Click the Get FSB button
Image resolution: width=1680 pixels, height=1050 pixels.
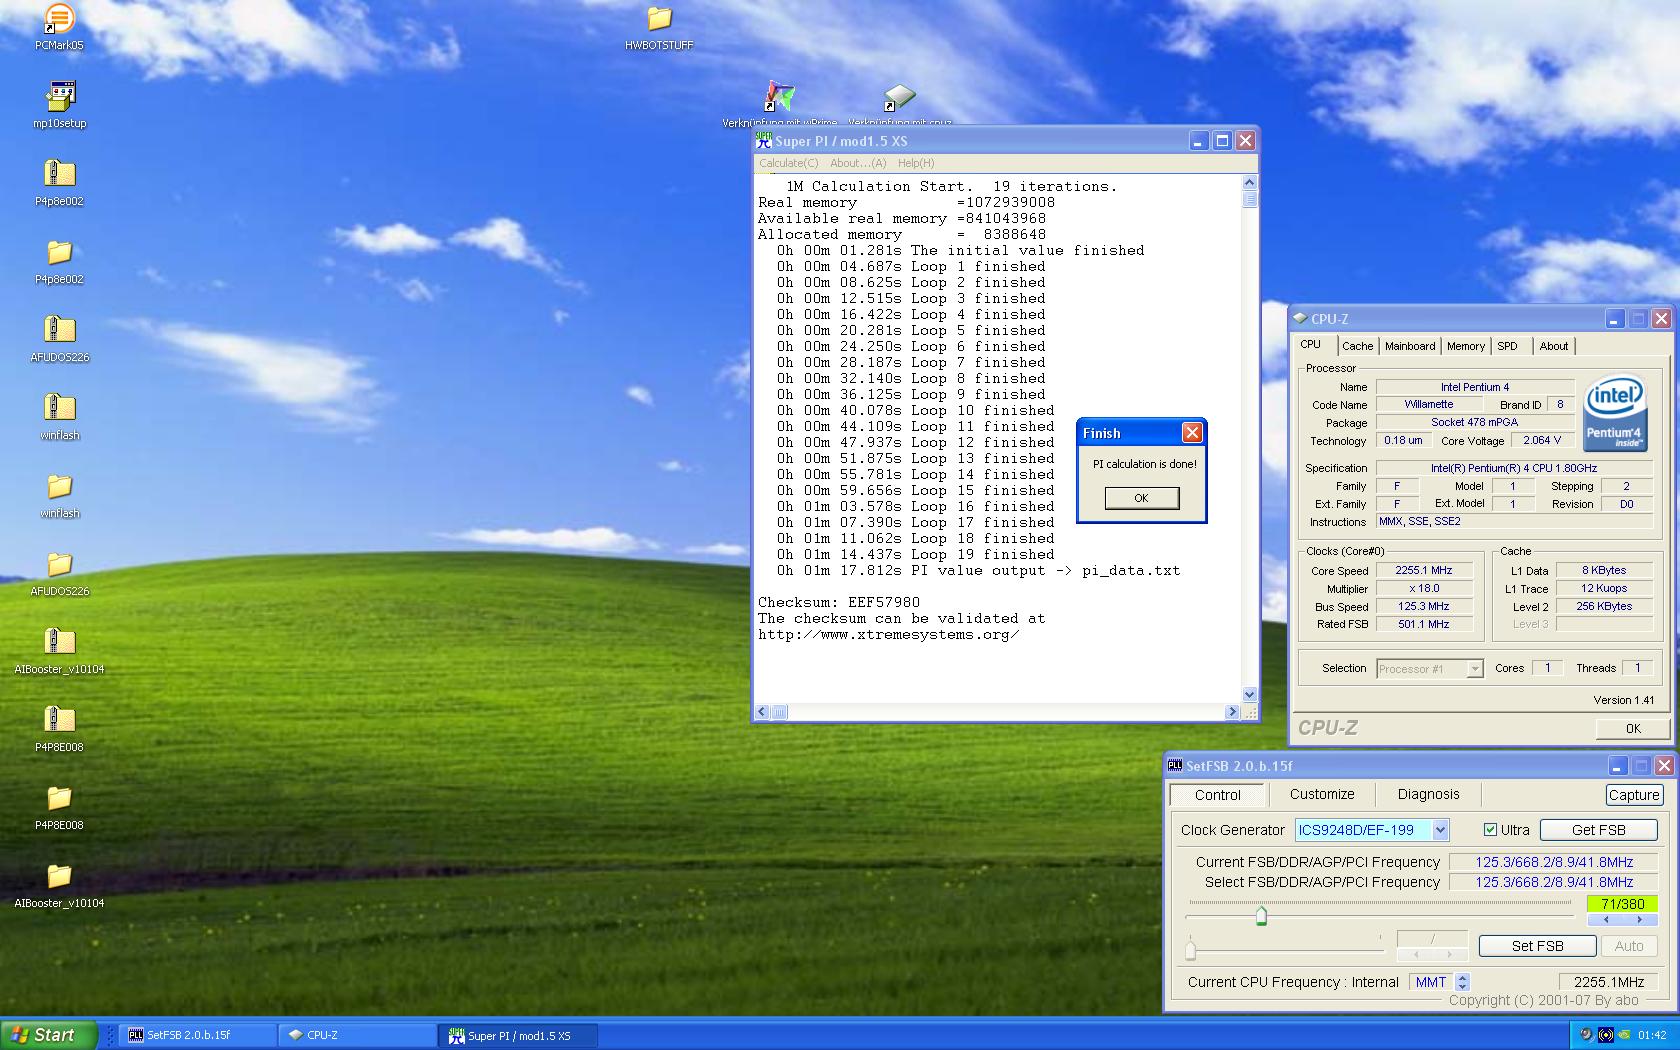tap(1598, 830)
